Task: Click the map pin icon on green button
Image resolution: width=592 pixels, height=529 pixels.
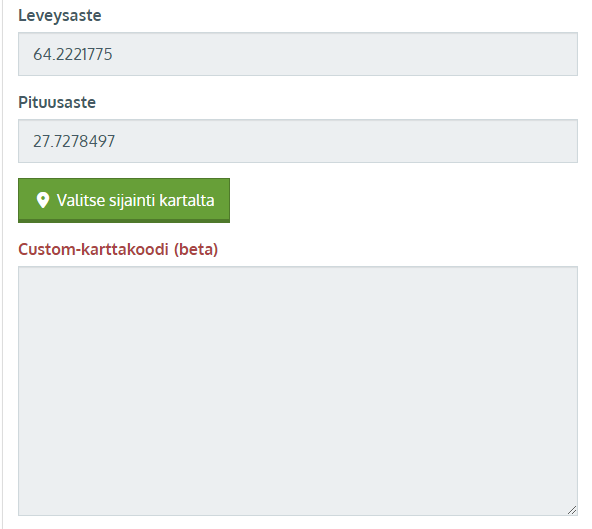Action: click(43, 200)
